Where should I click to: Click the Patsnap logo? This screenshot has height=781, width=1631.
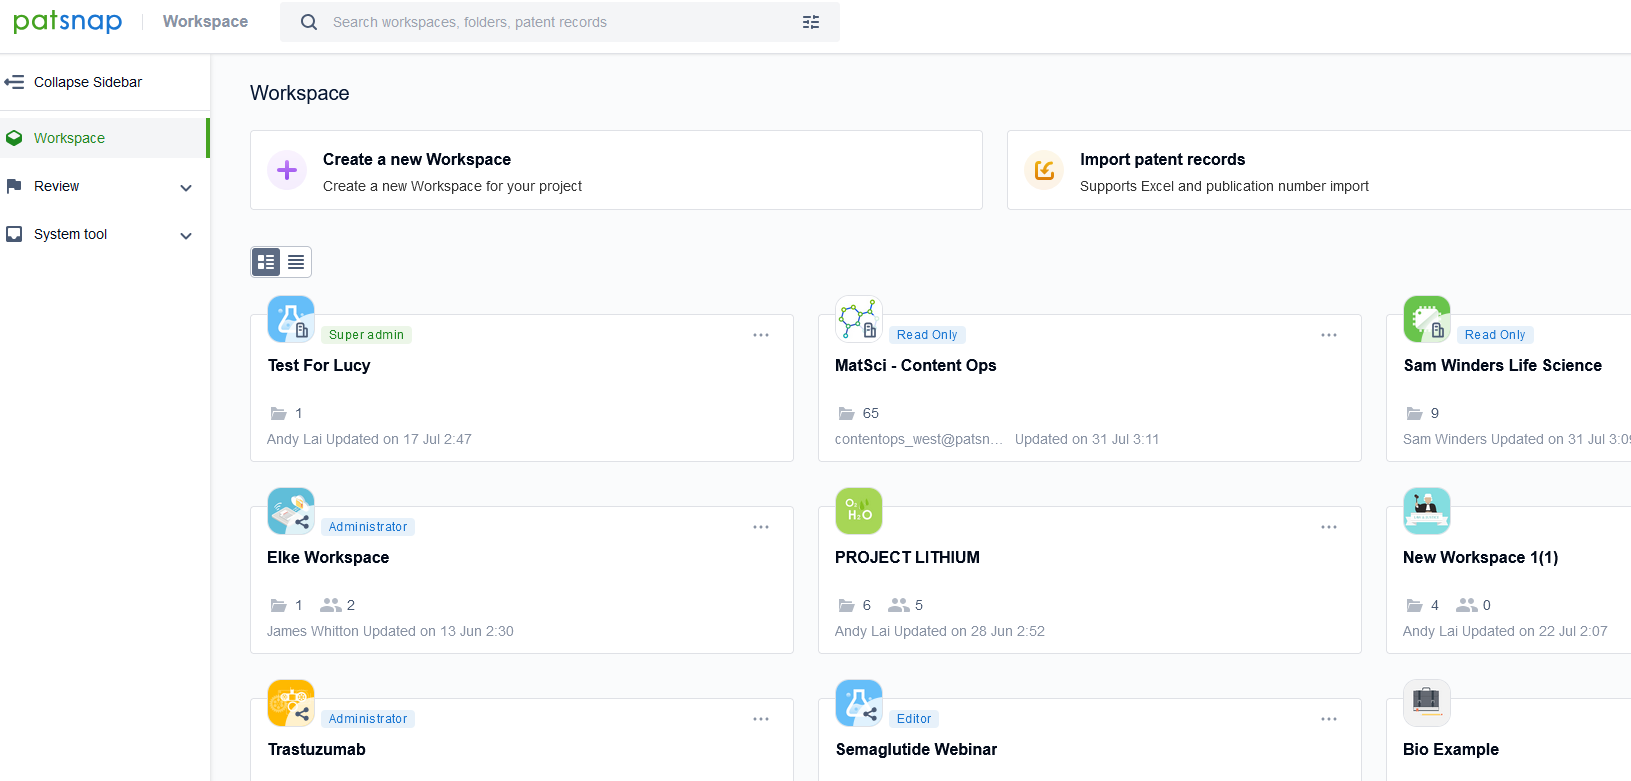pyautogui.click(x=67, y=22)
